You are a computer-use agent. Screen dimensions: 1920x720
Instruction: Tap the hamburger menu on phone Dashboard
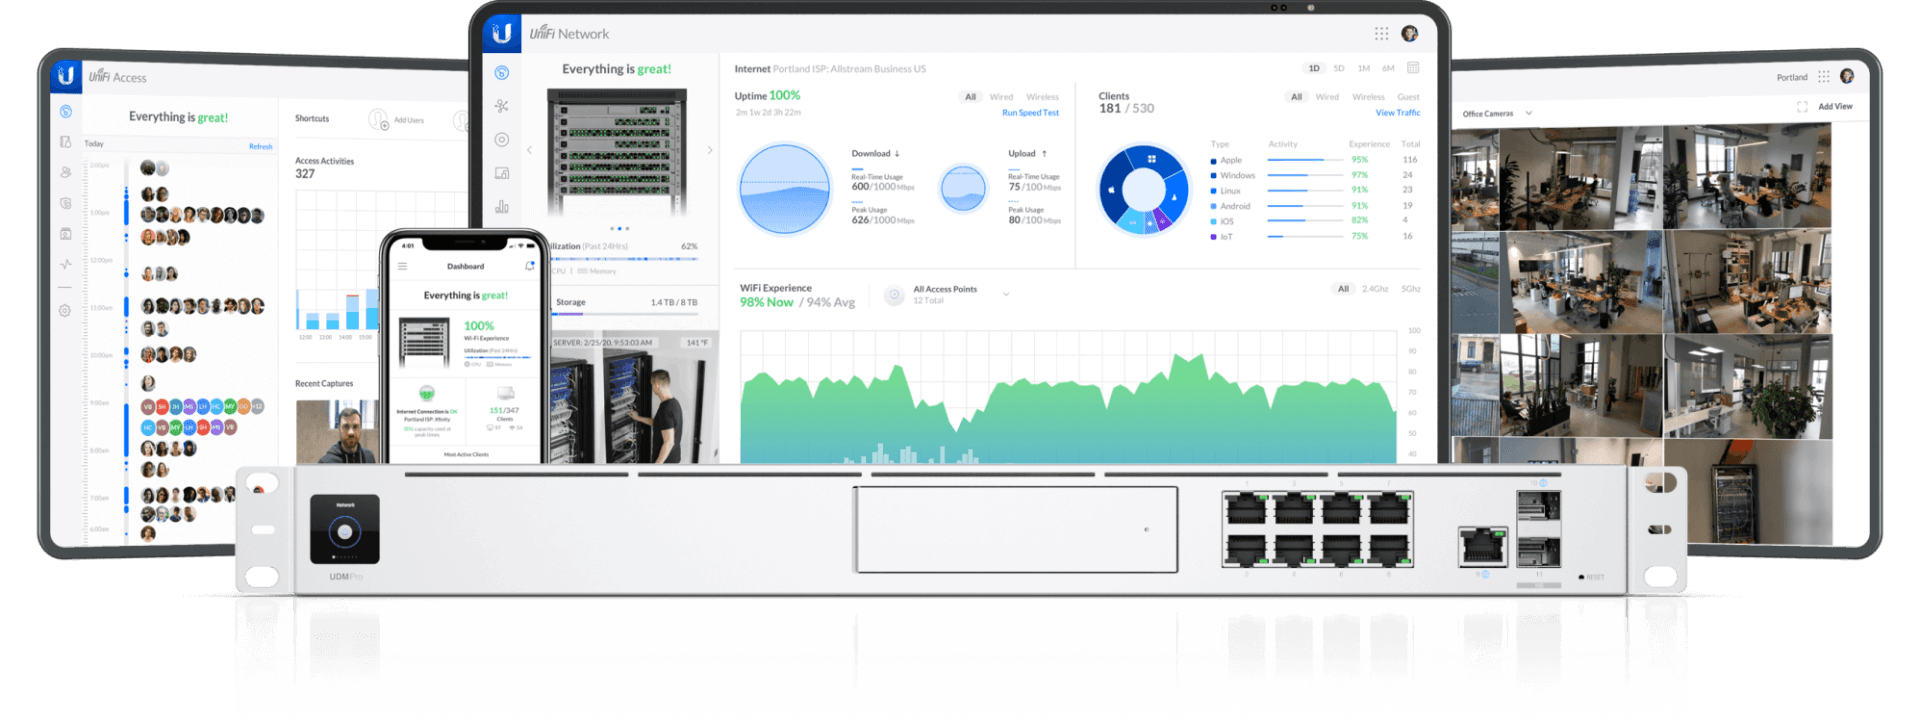click(x=403, y=266)
